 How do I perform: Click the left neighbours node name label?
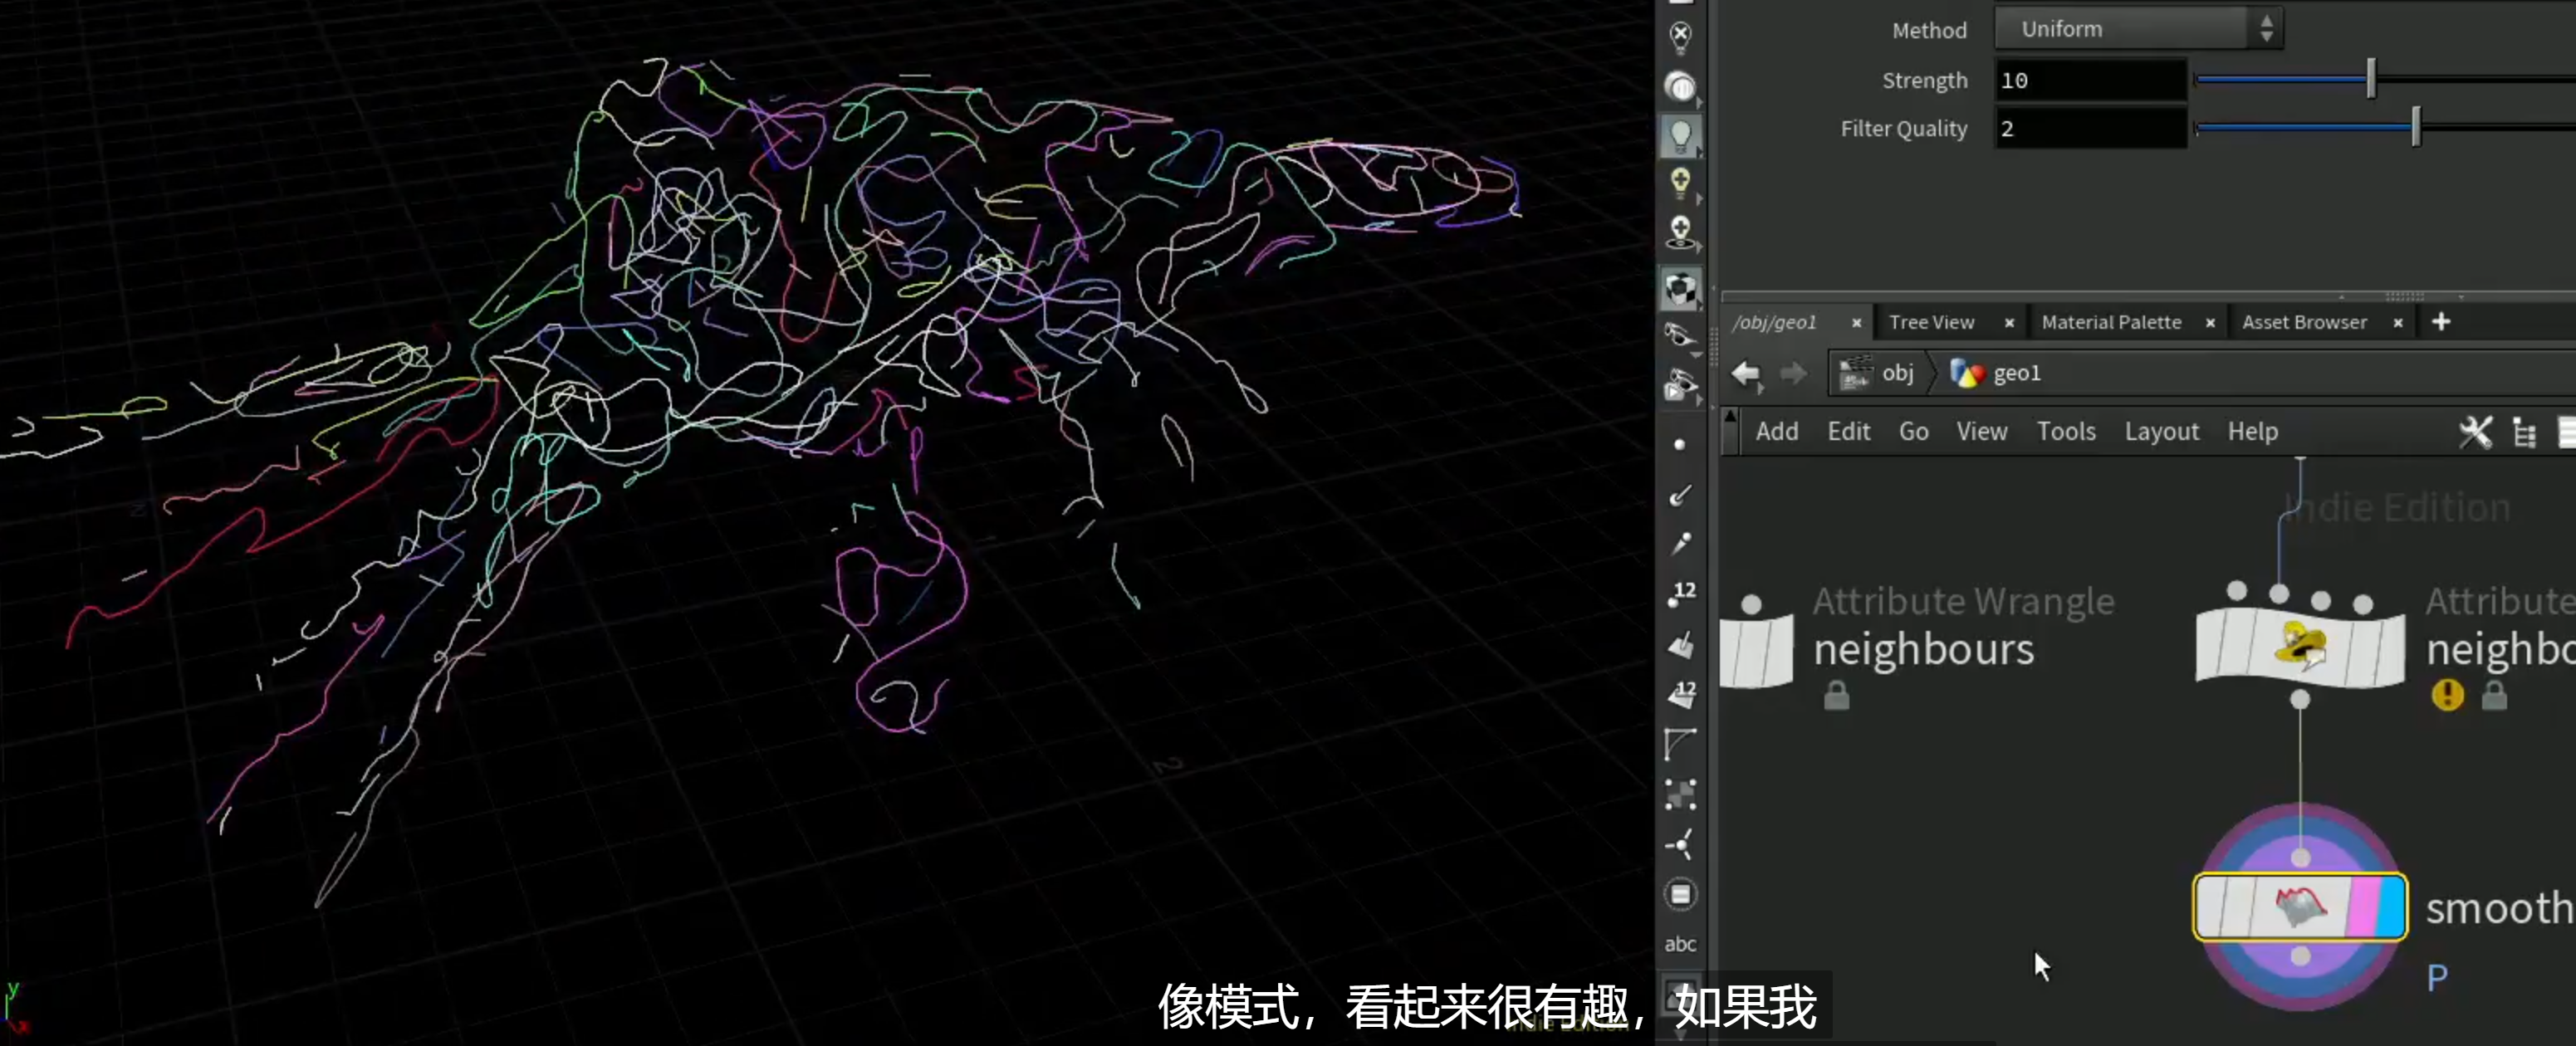pyautogui.click(x=1923, y=651)
